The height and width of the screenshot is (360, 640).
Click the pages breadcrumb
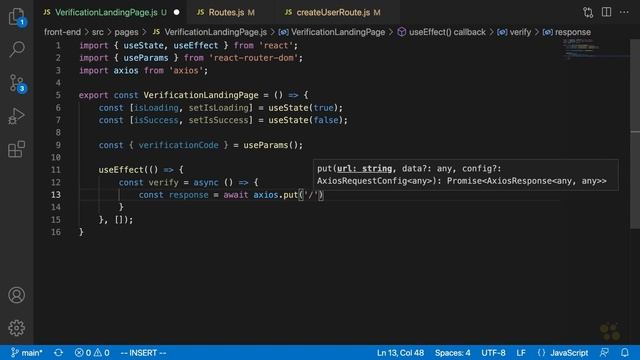(x=126, y=32)
